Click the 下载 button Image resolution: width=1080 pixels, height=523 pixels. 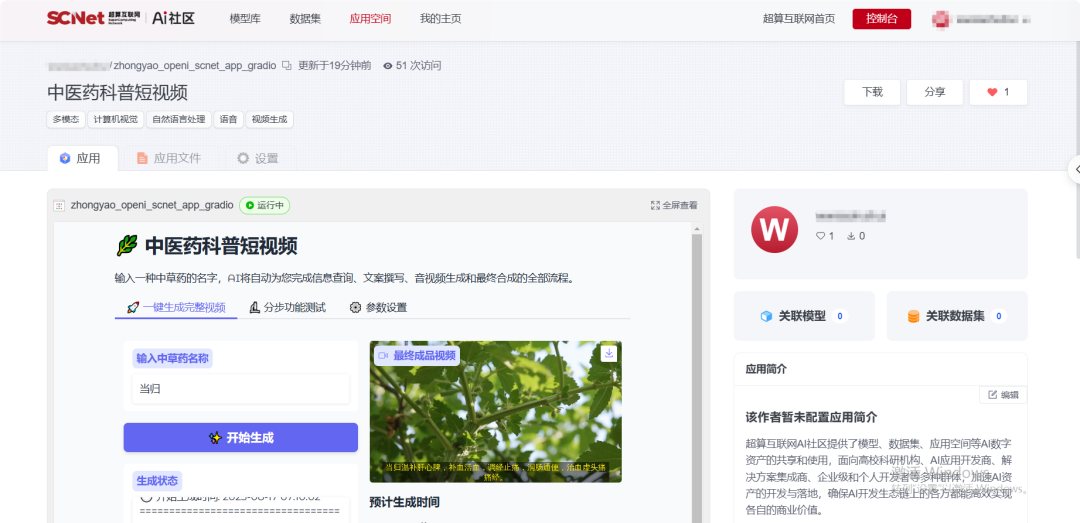(x=872, y=92)
